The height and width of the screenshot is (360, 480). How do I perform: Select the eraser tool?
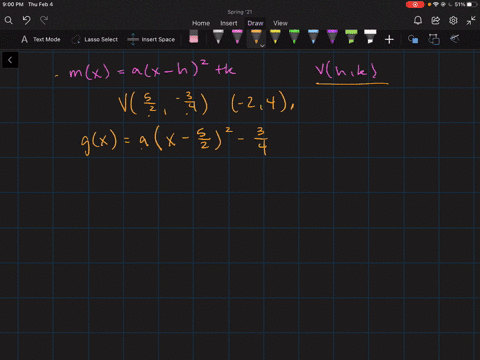(194, 37)
